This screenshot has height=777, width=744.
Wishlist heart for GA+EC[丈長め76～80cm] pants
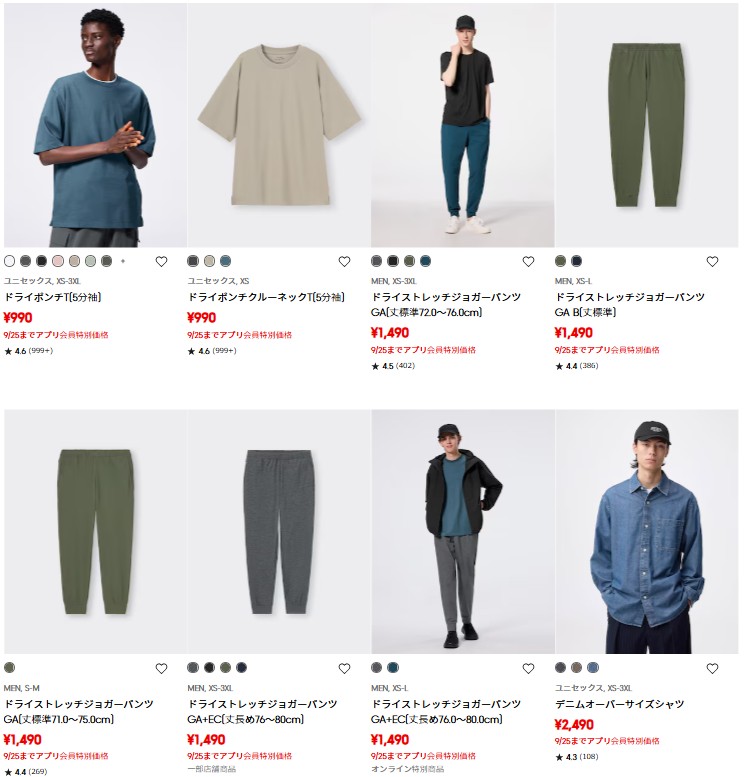pos(344,668)
